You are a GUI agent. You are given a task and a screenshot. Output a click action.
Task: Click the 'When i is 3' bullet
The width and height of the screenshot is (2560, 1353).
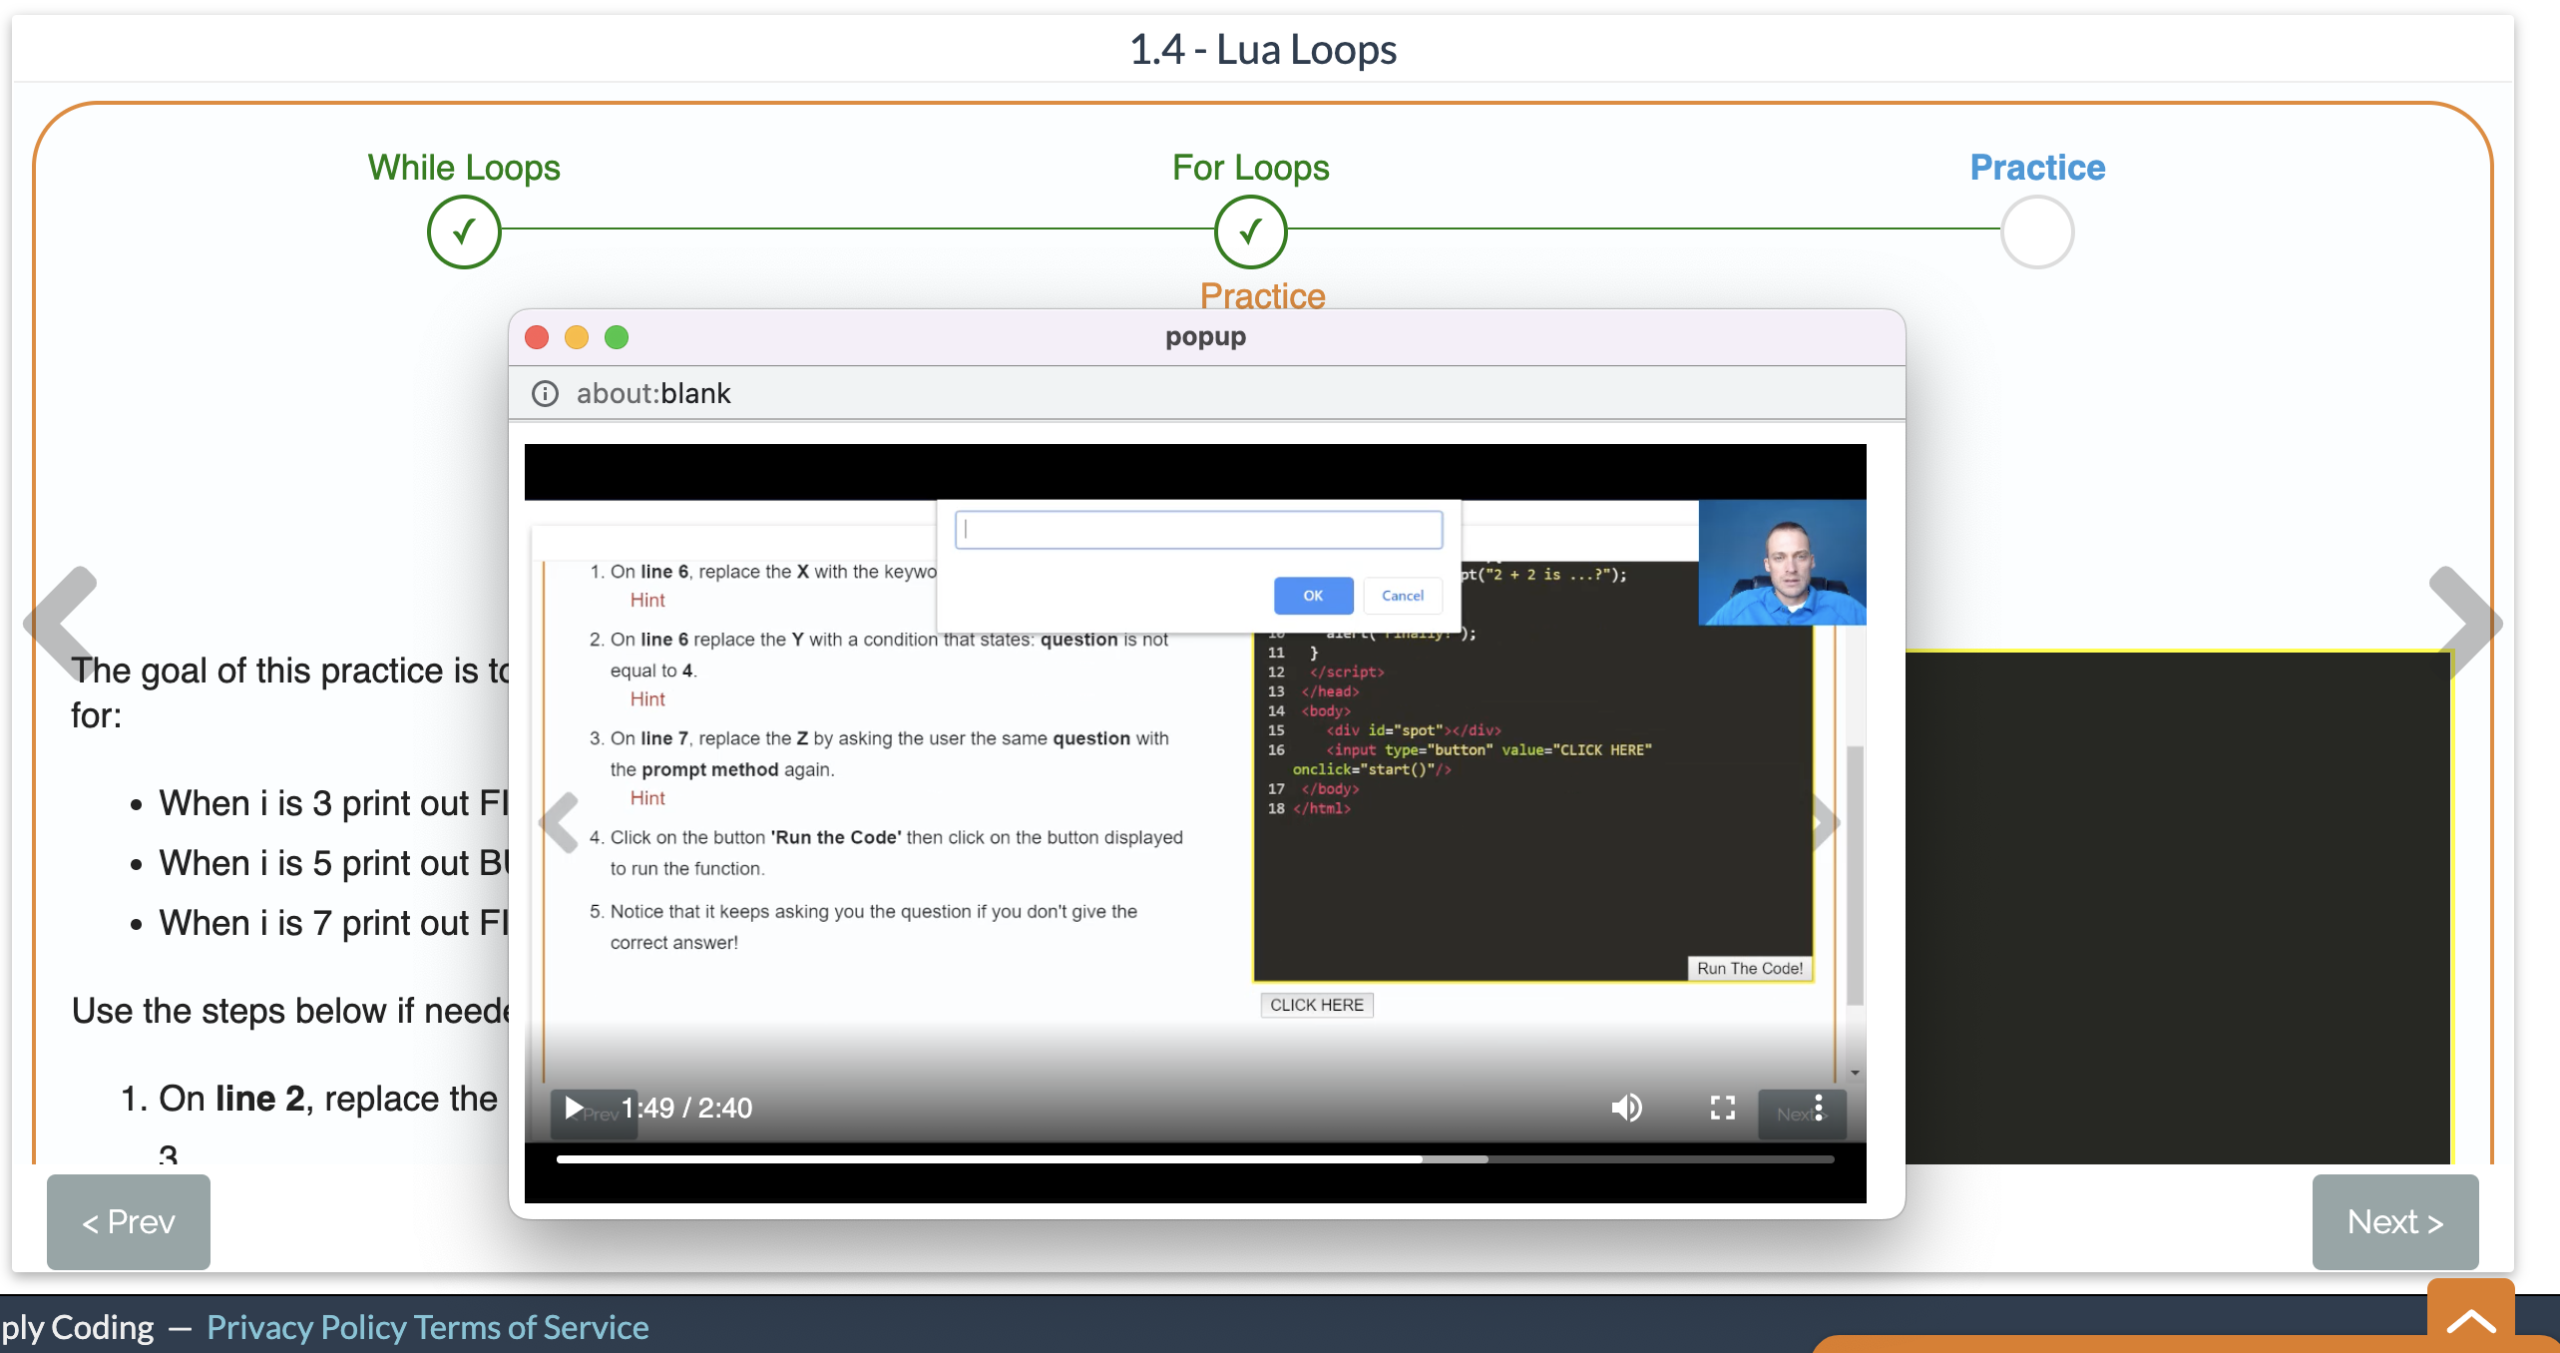[334, 803]
